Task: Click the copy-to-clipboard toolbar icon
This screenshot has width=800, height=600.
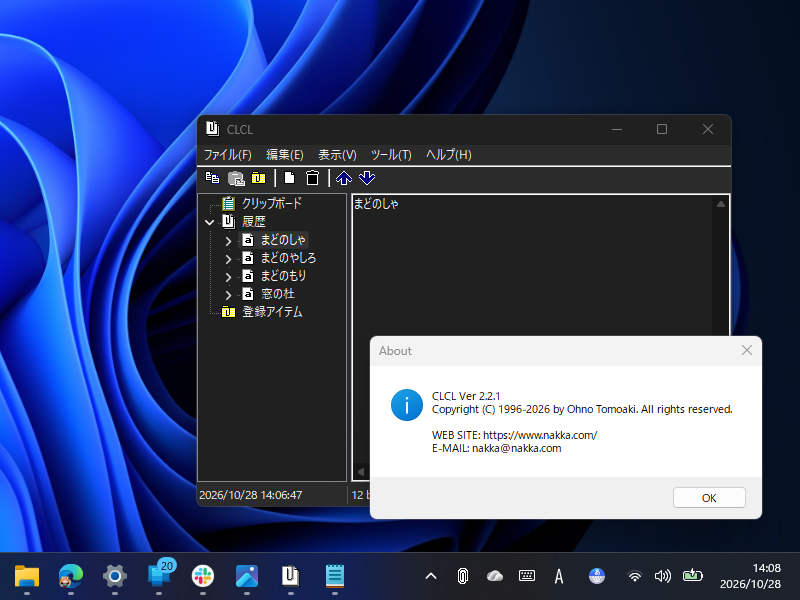Action: [212, 178]
